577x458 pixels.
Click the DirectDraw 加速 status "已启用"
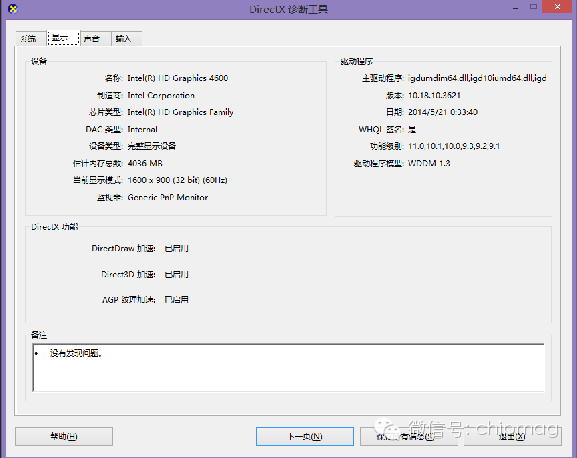177,248
